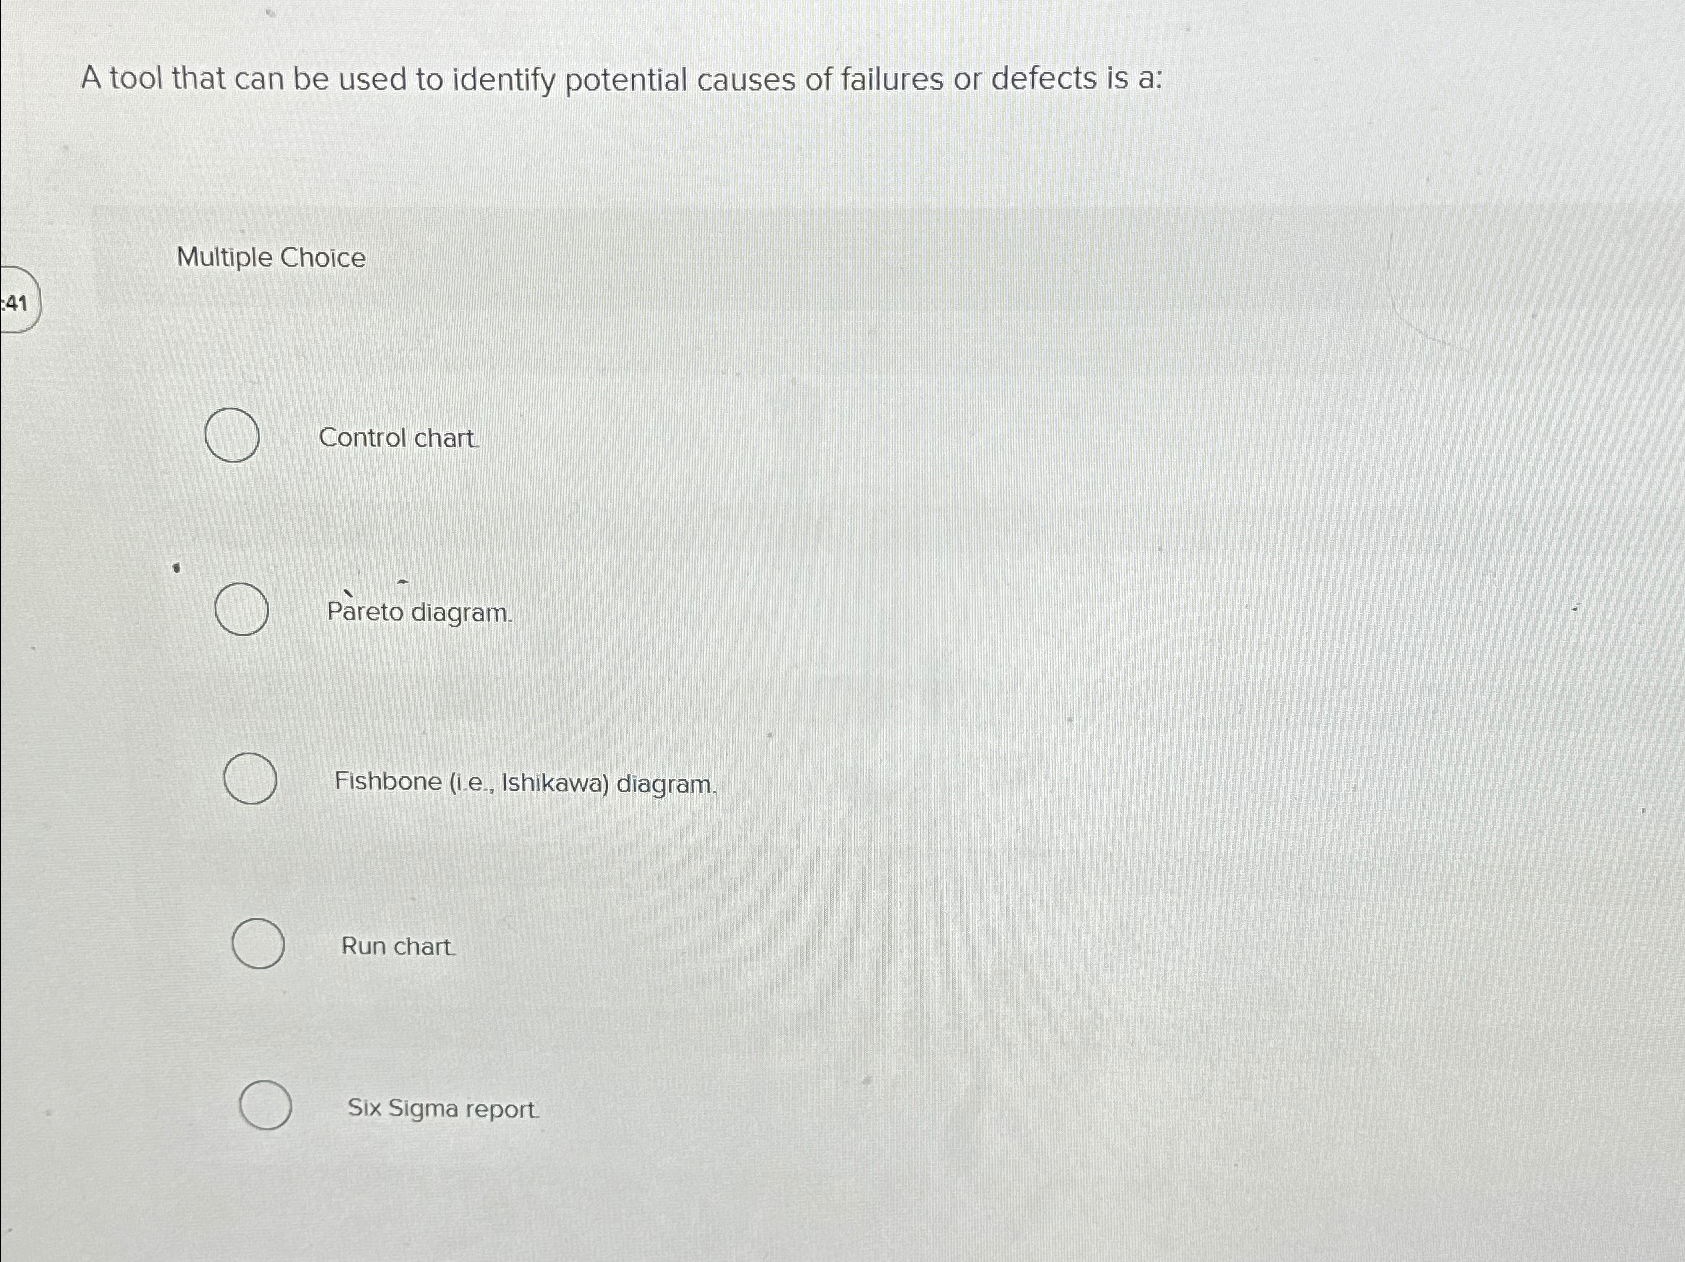Click the Six Sigma report answer text
The height and width of the screenshot is (1262, 1685).
point(442,1108)
